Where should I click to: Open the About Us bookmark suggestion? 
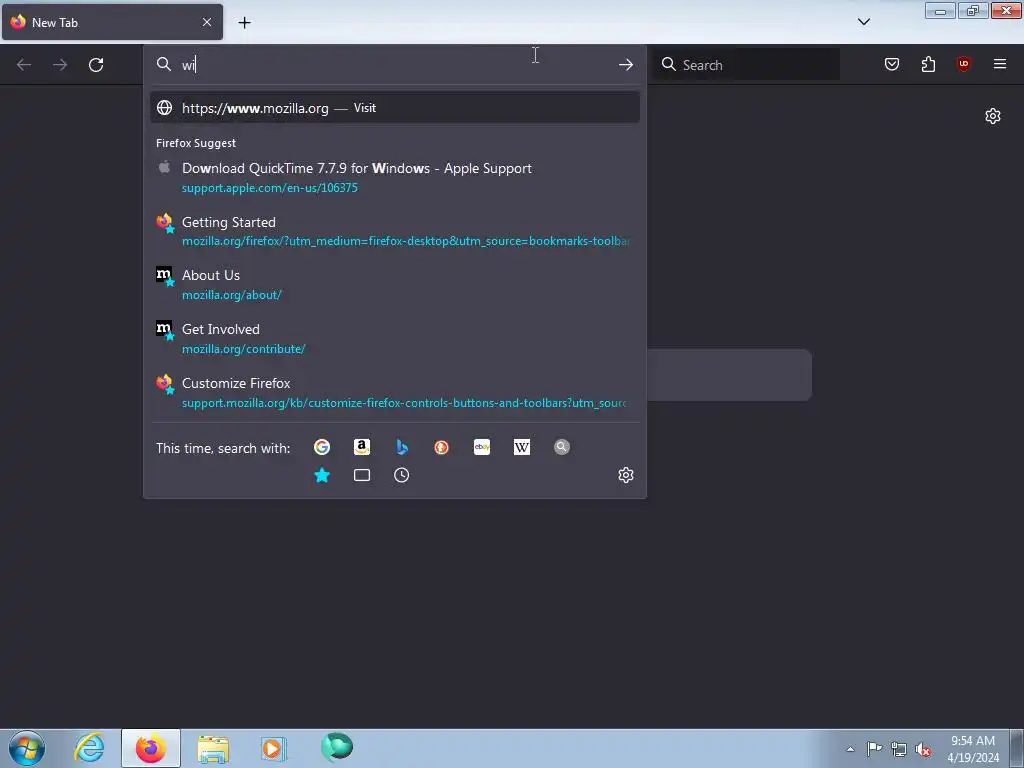click(x=394, y=285)
